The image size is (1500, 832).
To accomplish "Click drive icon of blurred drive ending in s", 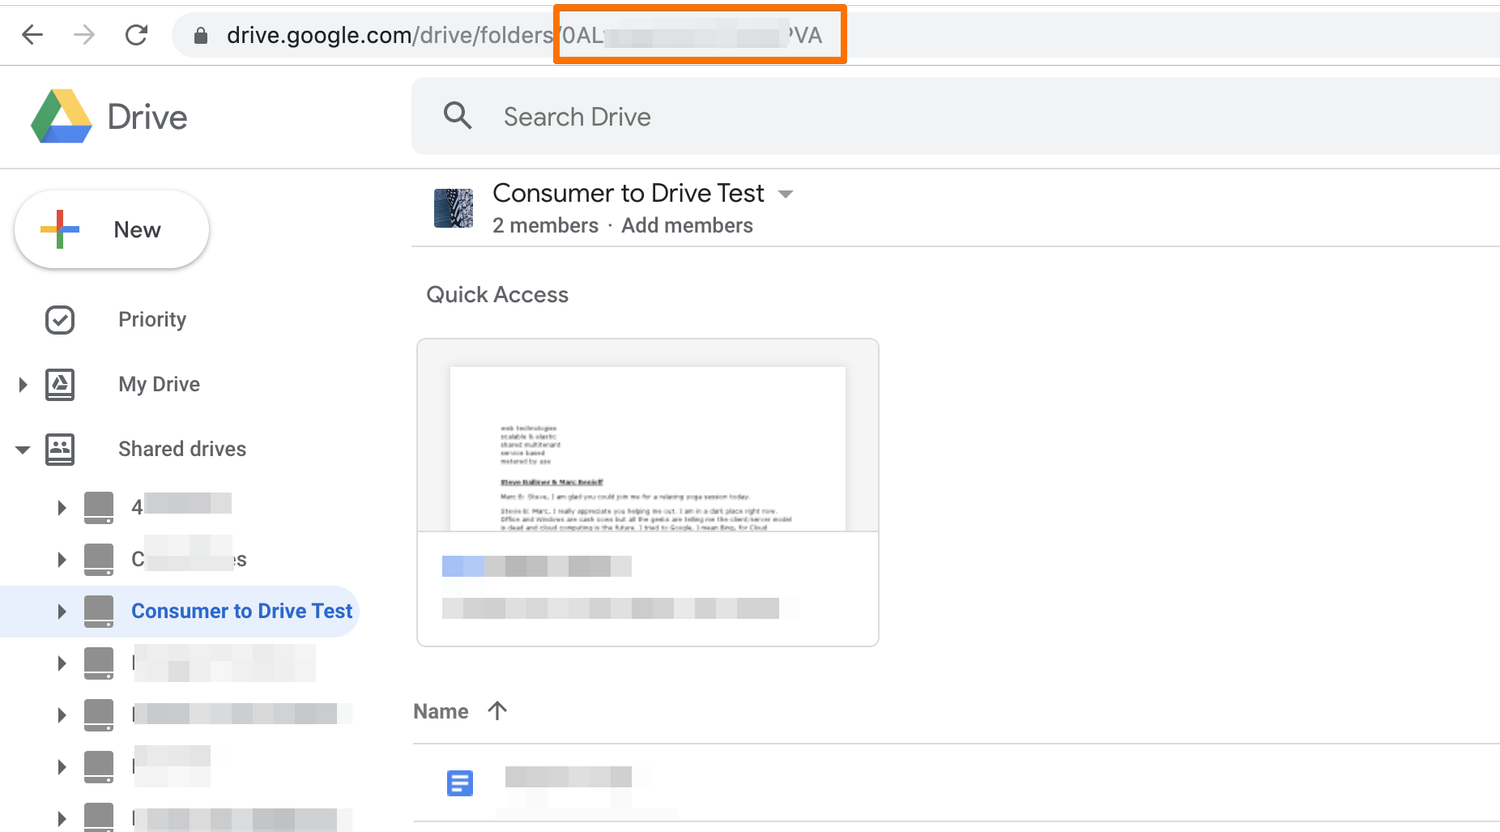I will 99,559.
